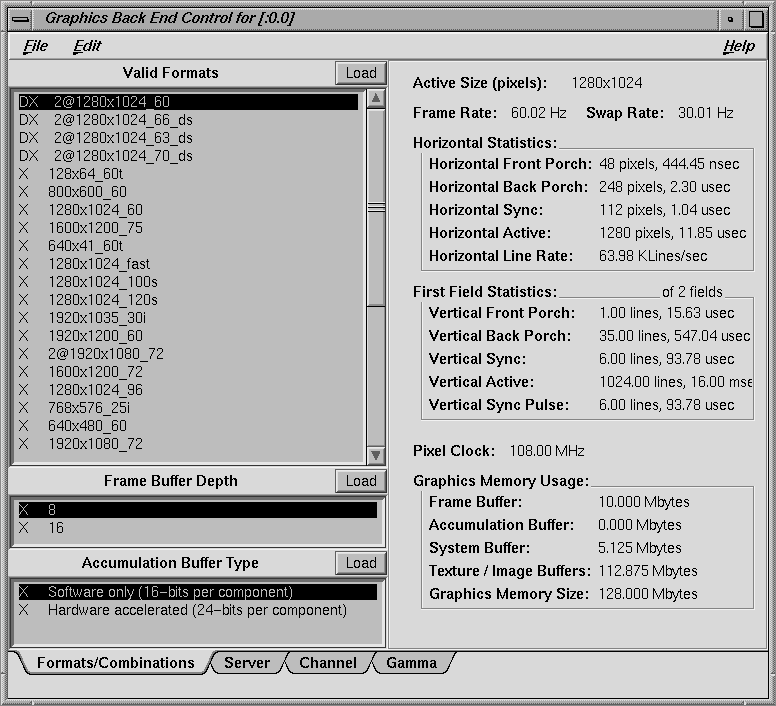
Task: Click the minimize dot button in title bar
Action: click(730, 19)
